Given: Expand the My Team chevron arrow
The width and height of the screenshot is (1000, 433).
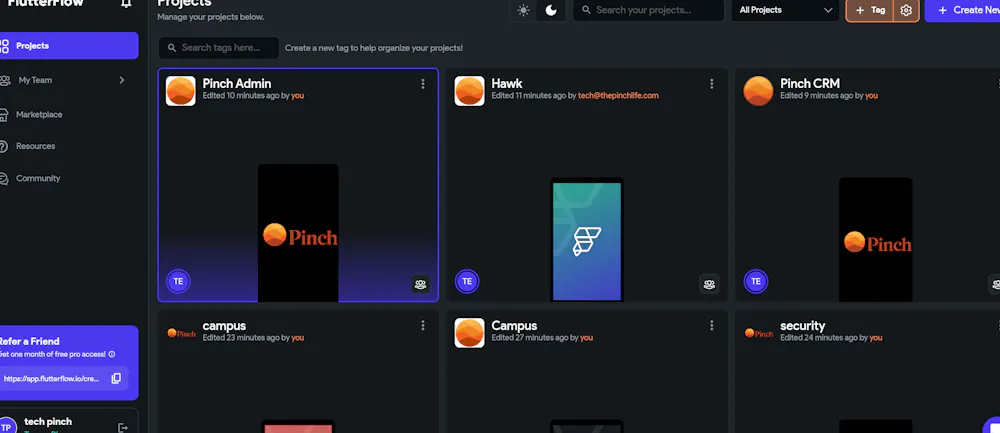Looking at the screenshot, I should tap(122, 80).
